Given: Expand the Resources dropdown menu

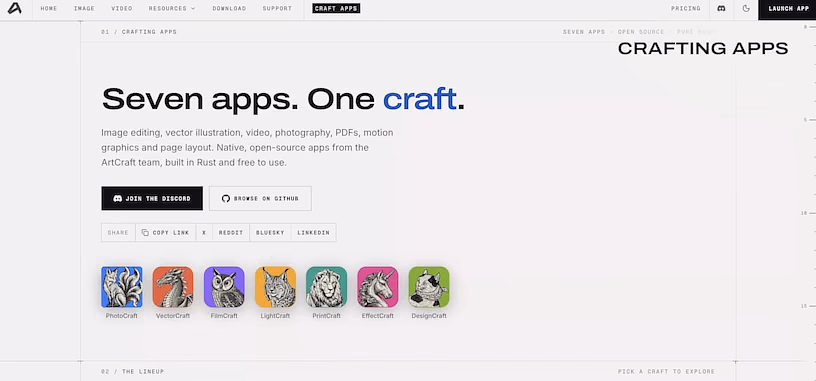Looking at the screenshot, I should click(172, 9).
